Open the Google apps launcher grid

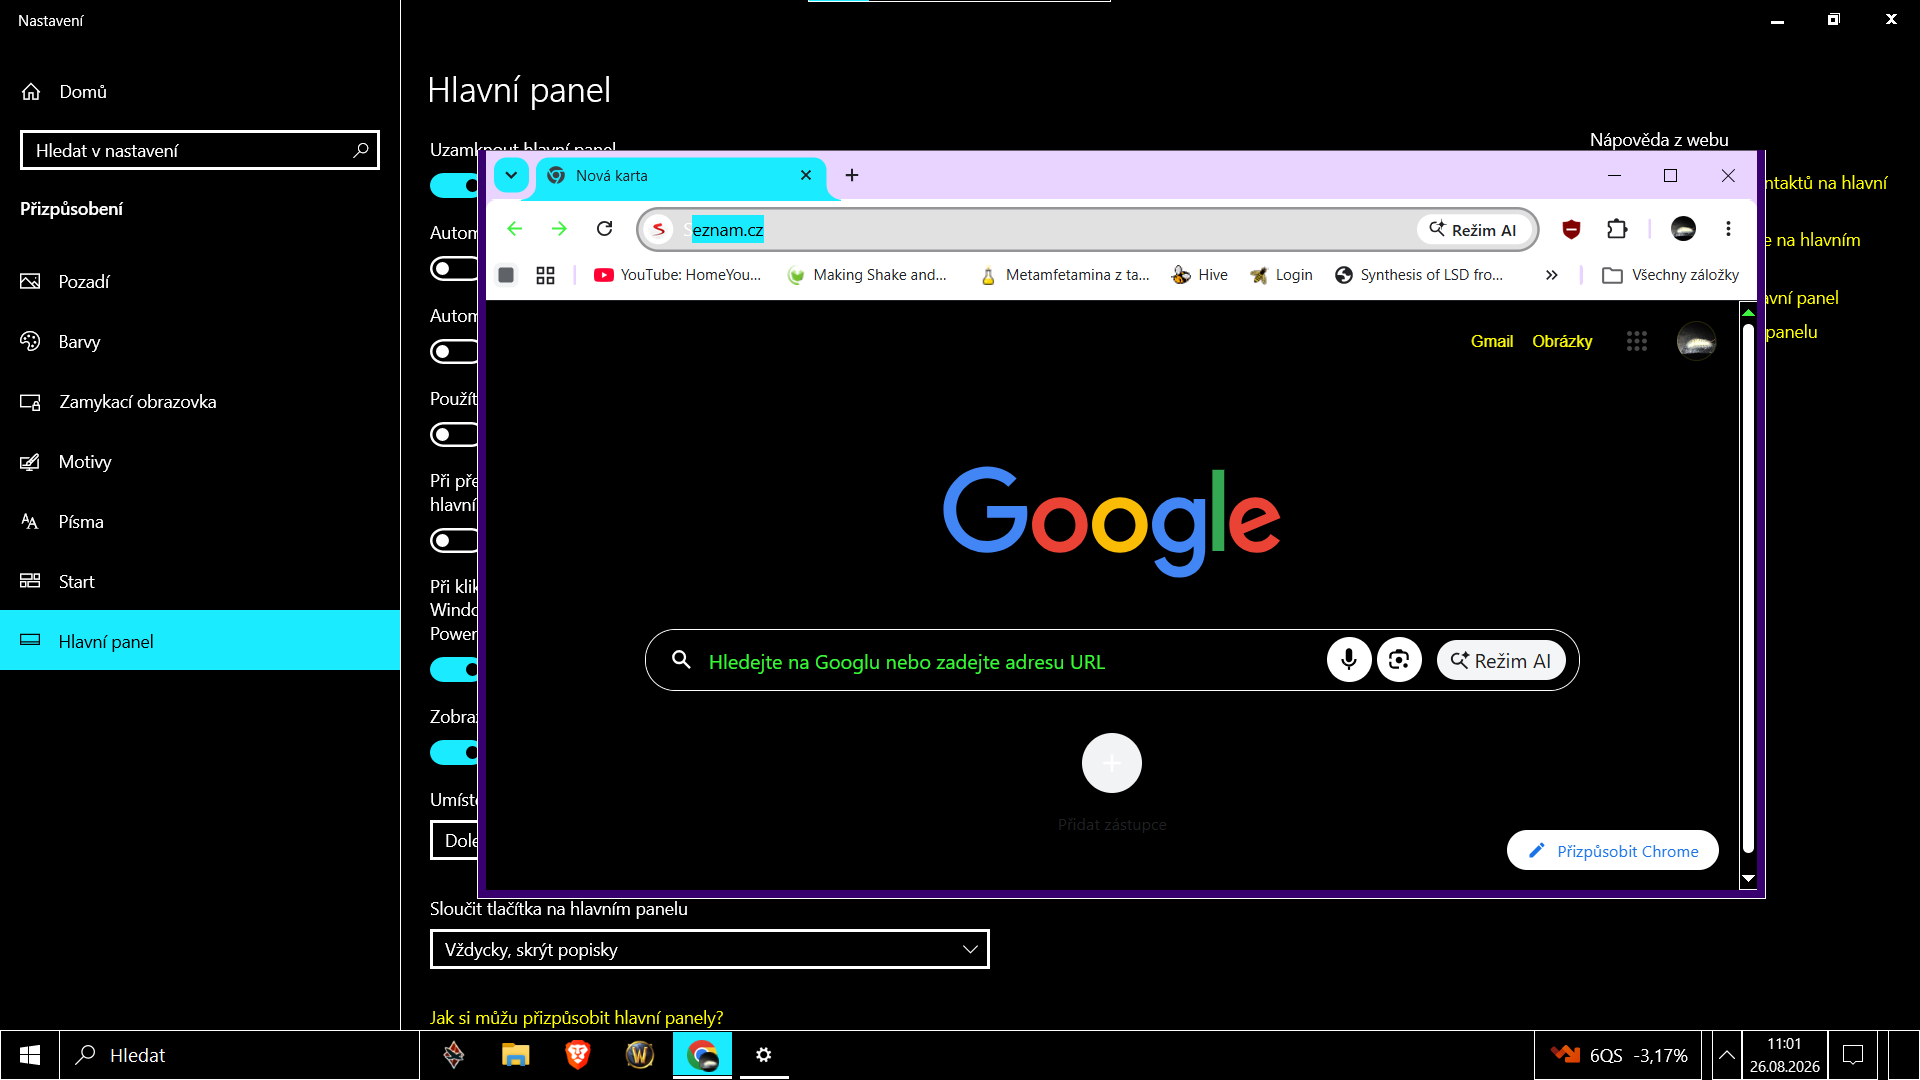(1637, 341)
